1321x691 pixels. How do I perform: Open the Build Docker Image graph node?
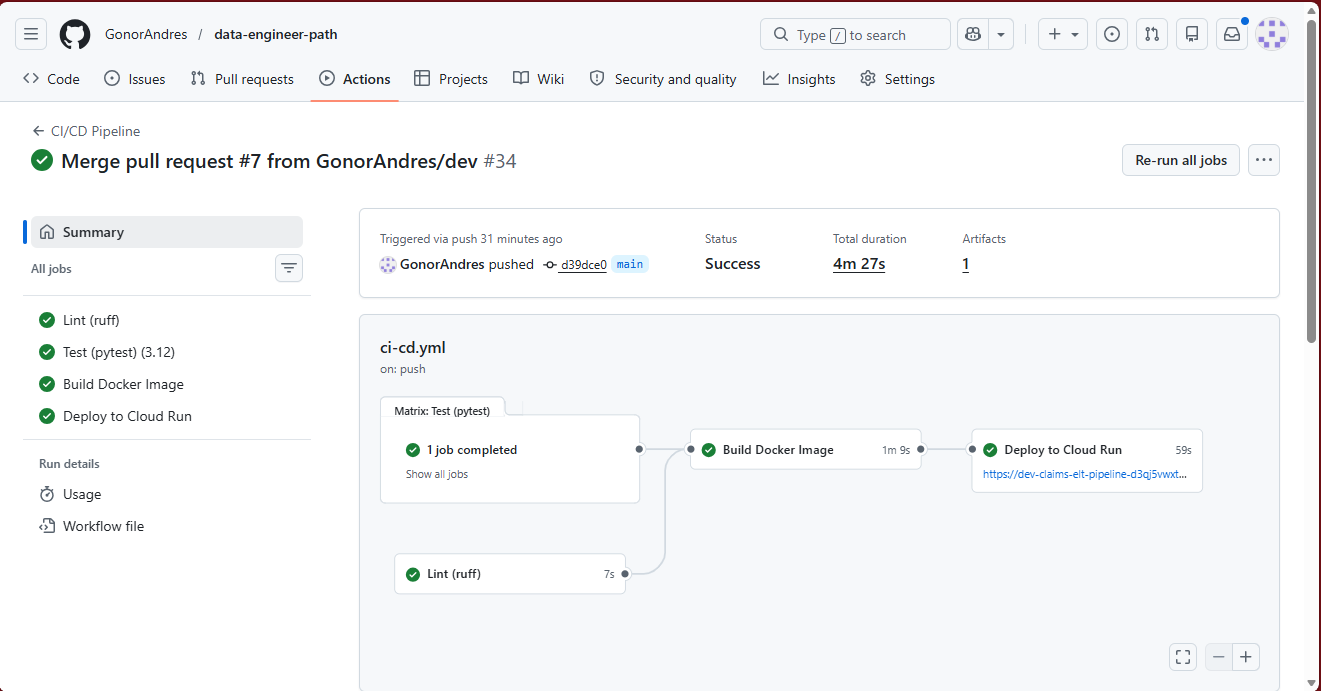pos(806,450)
